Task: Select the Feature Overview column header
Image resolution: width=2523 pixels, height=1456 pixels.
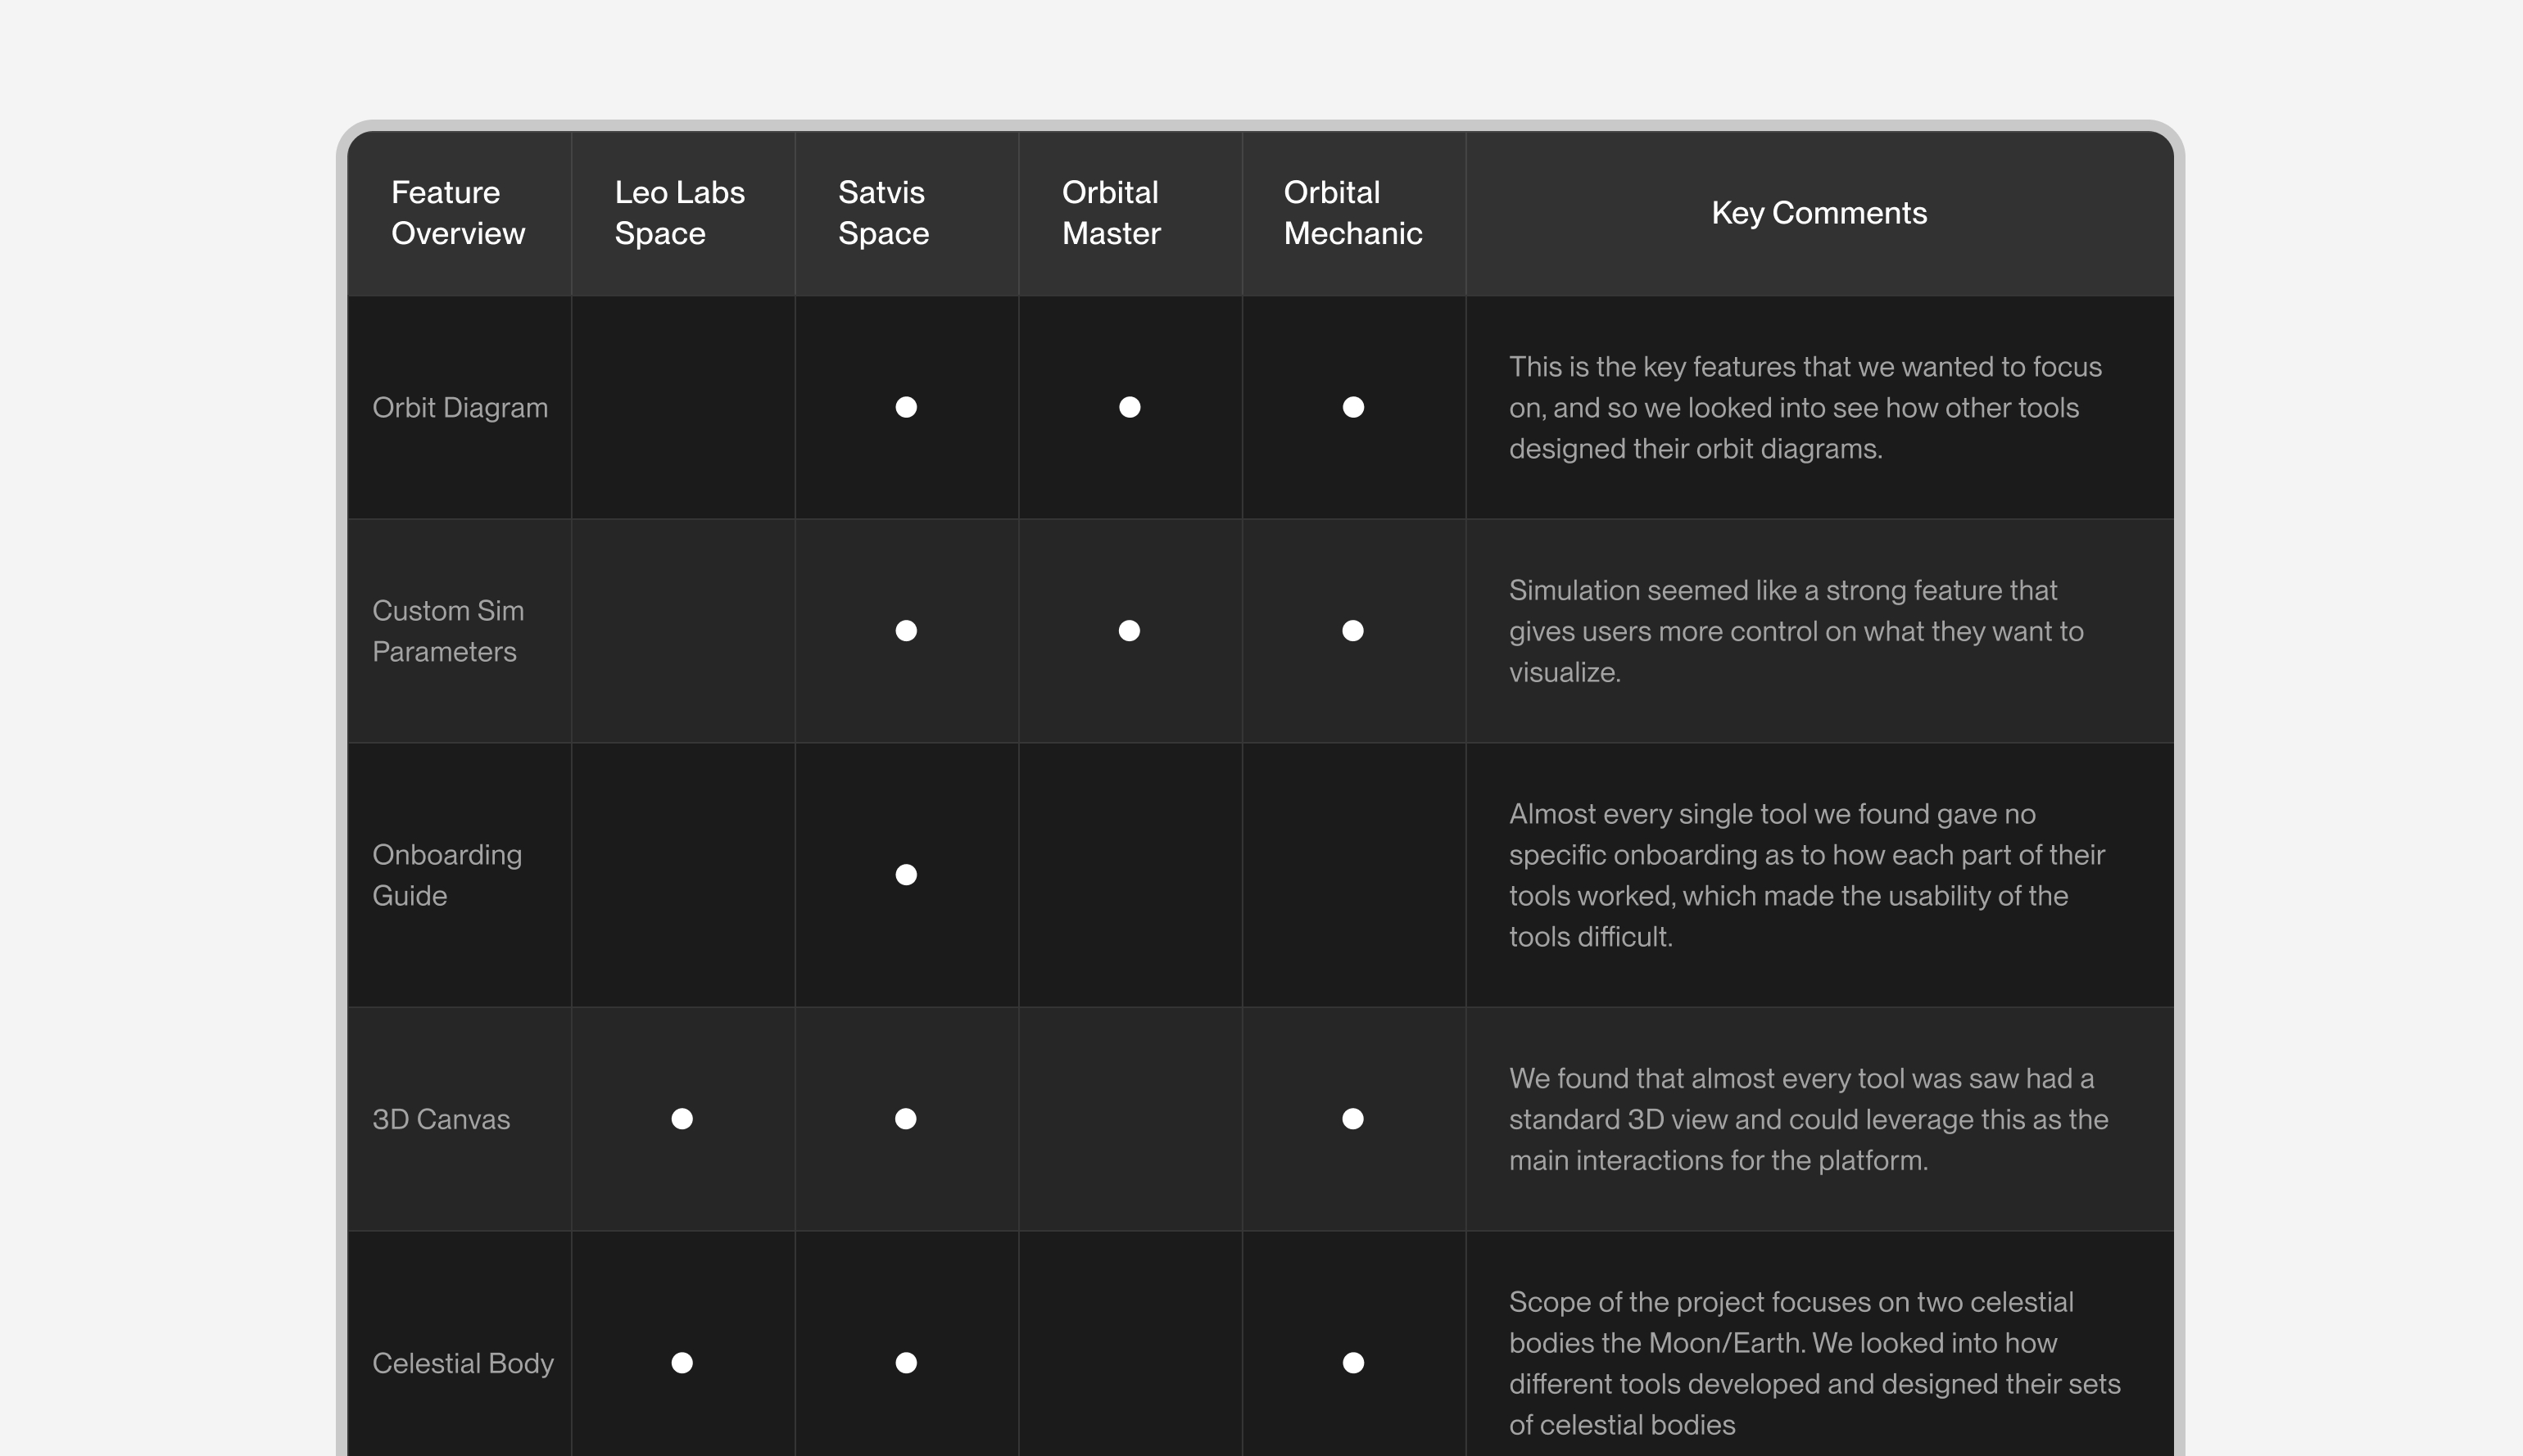Action: click(x=458, y=213)
